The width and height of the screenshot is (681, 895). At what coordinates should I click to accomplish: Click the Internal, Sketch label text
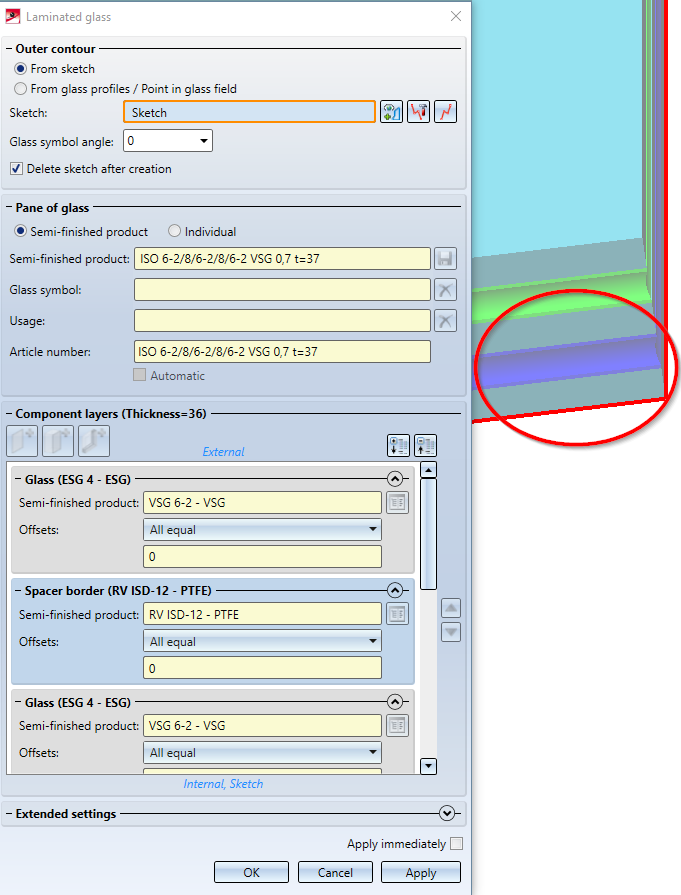click(223, 784)
